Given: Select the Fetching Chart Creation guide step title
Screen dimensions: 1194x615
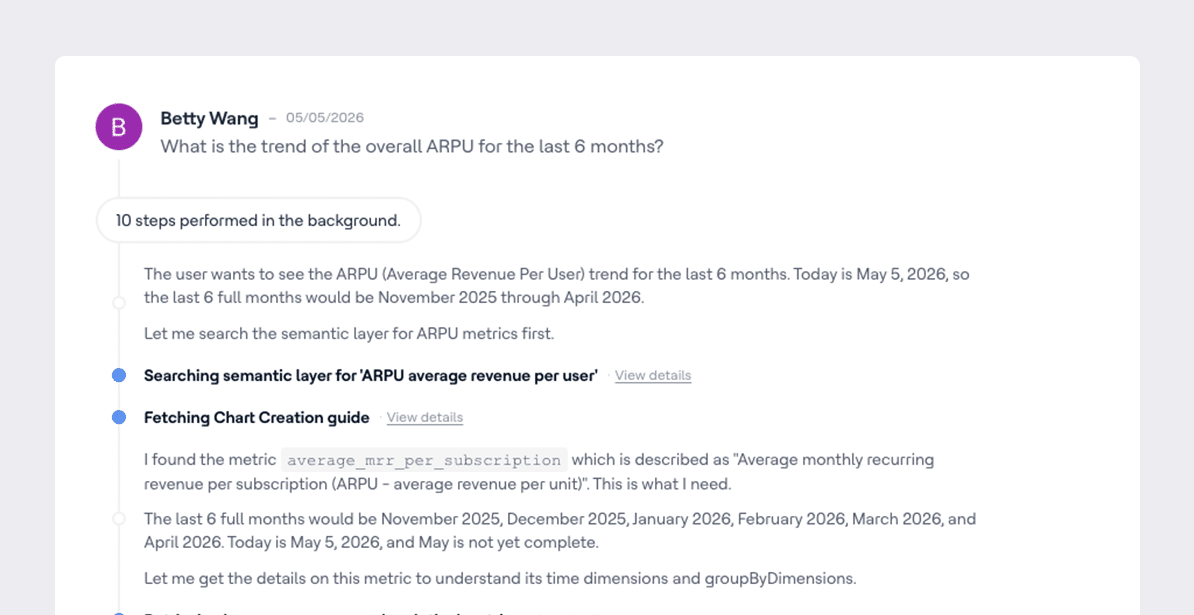Looking at the screenshot, I should [257, 417].
